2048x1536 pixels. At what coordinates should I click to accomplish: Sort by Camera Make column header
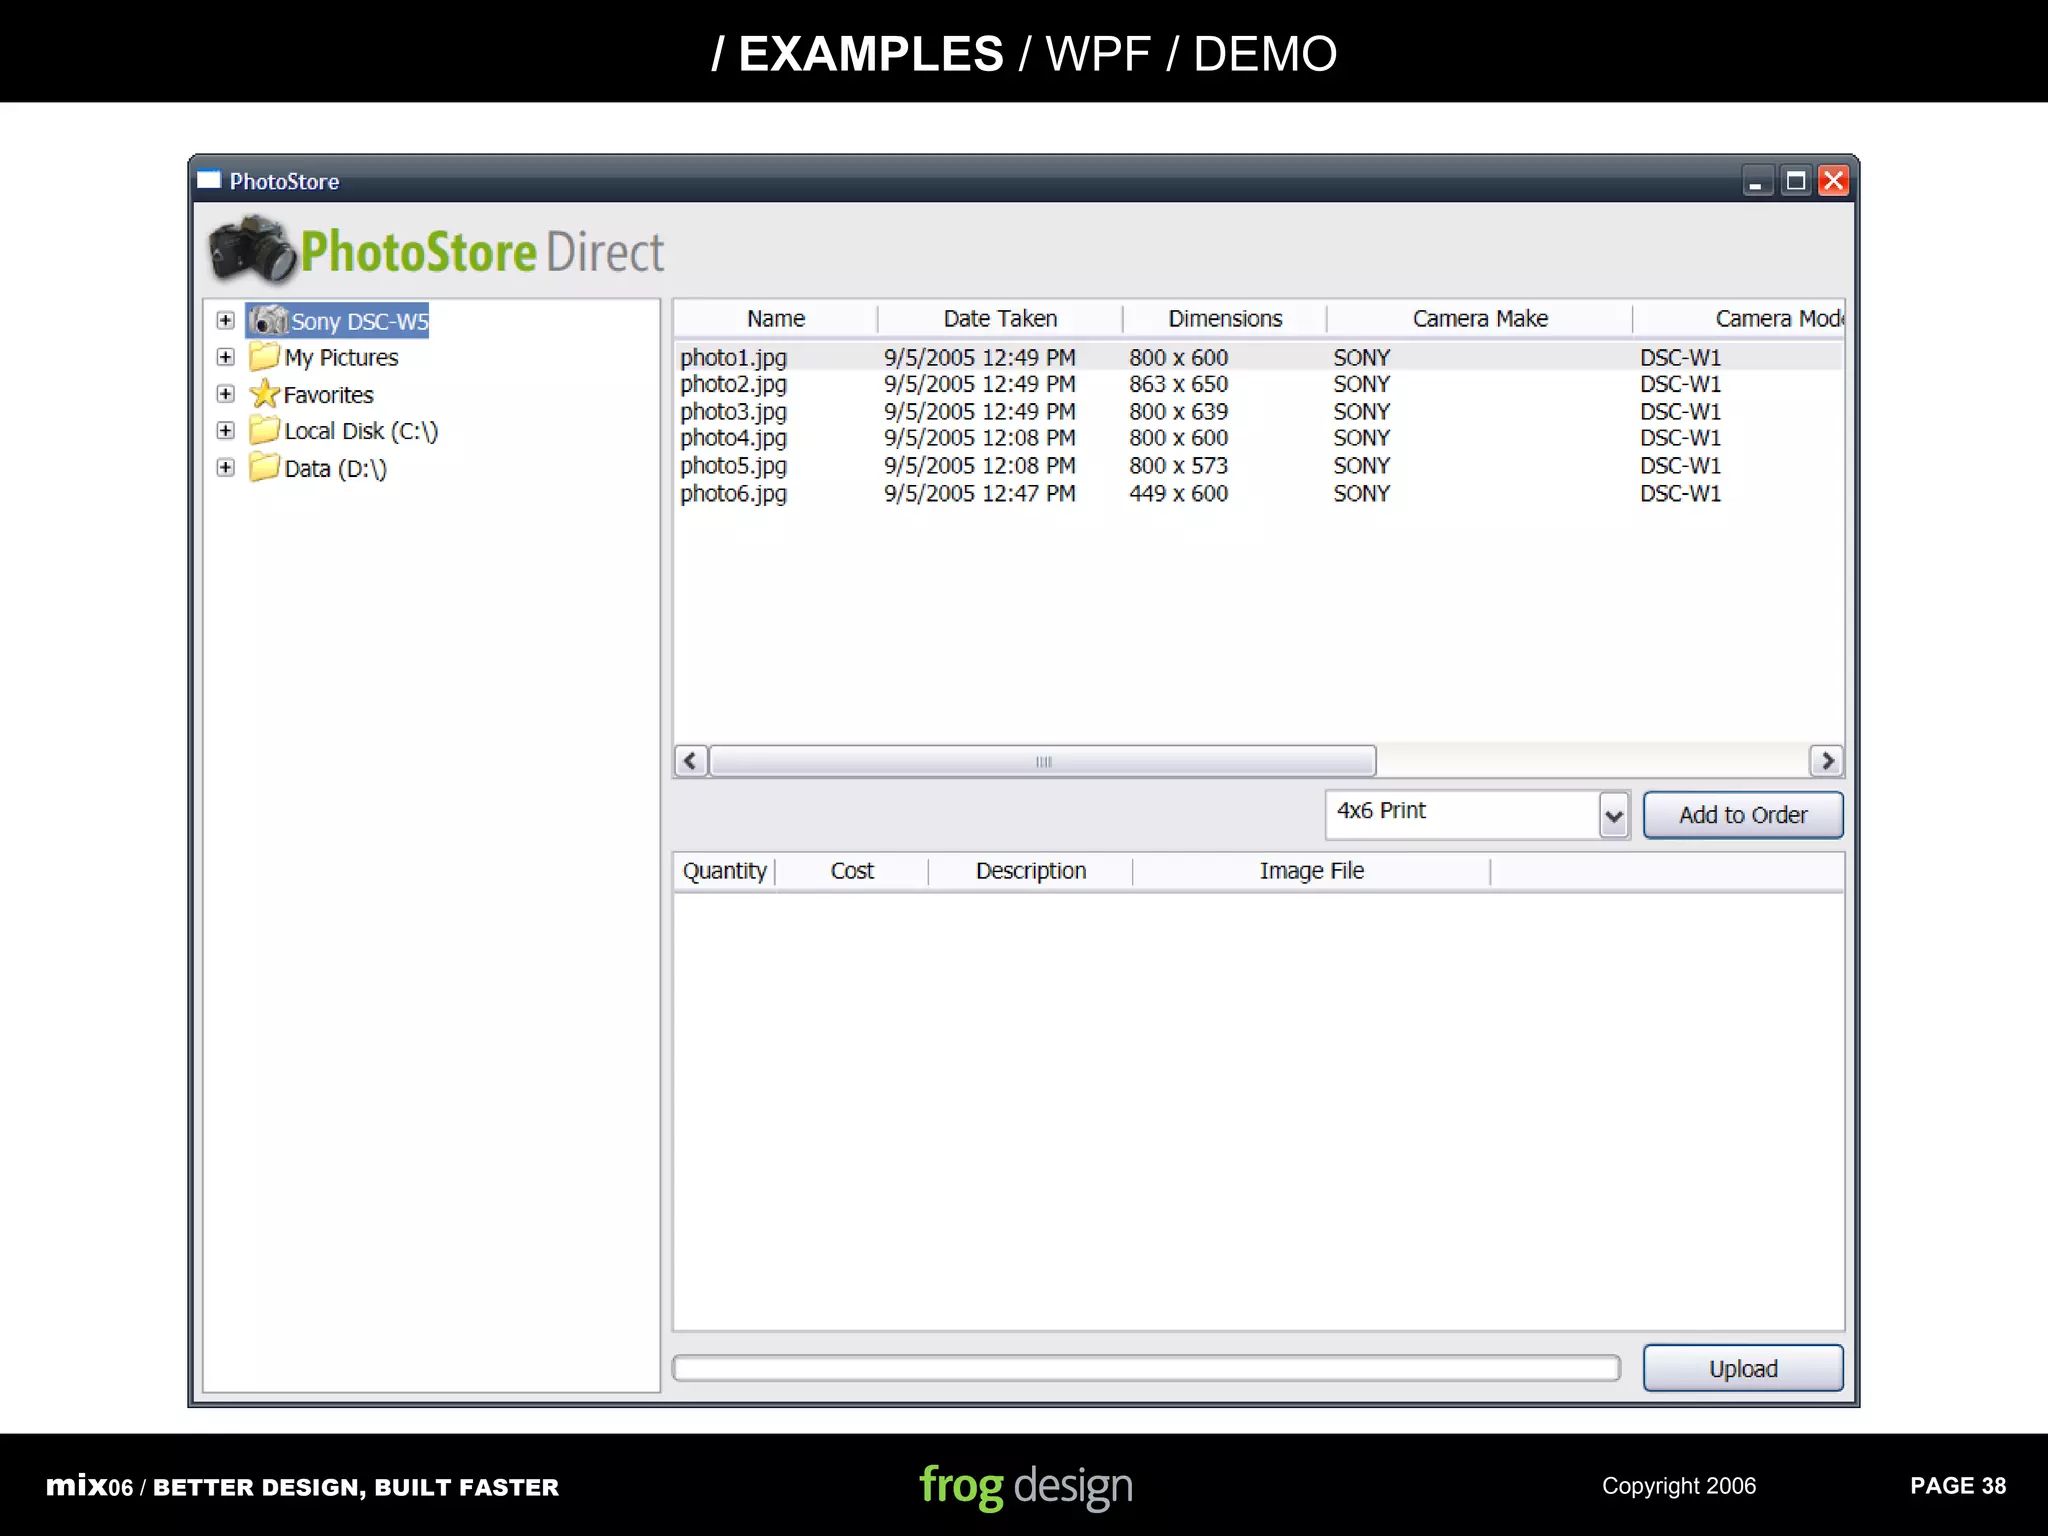click(1480, 319)
